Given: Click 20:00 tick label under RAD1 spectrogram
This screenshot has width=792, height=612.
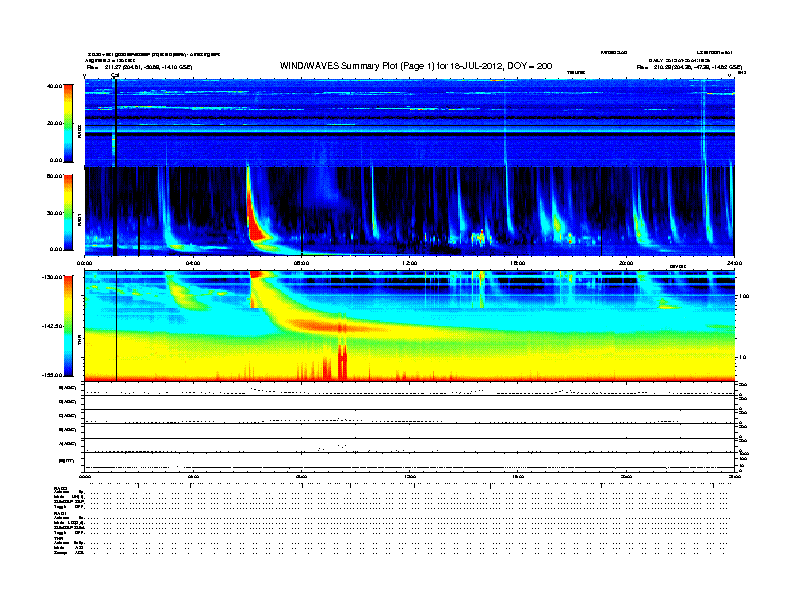Looking at the screenshot, I should coord(626,263).
